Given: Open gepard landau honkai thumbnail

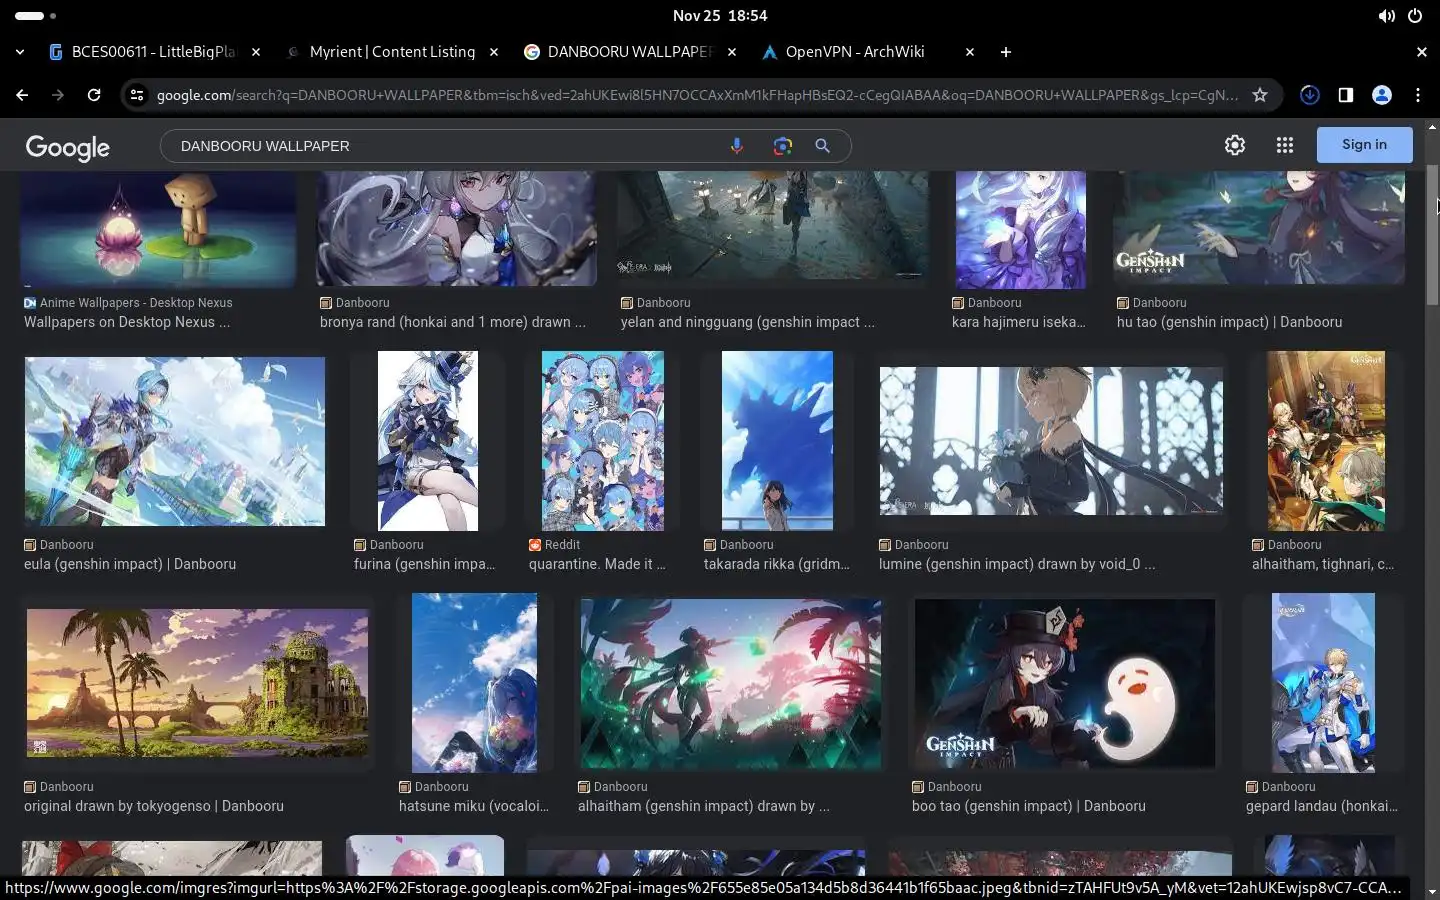Looking at the screenshot, I should tap(1323, 683).
